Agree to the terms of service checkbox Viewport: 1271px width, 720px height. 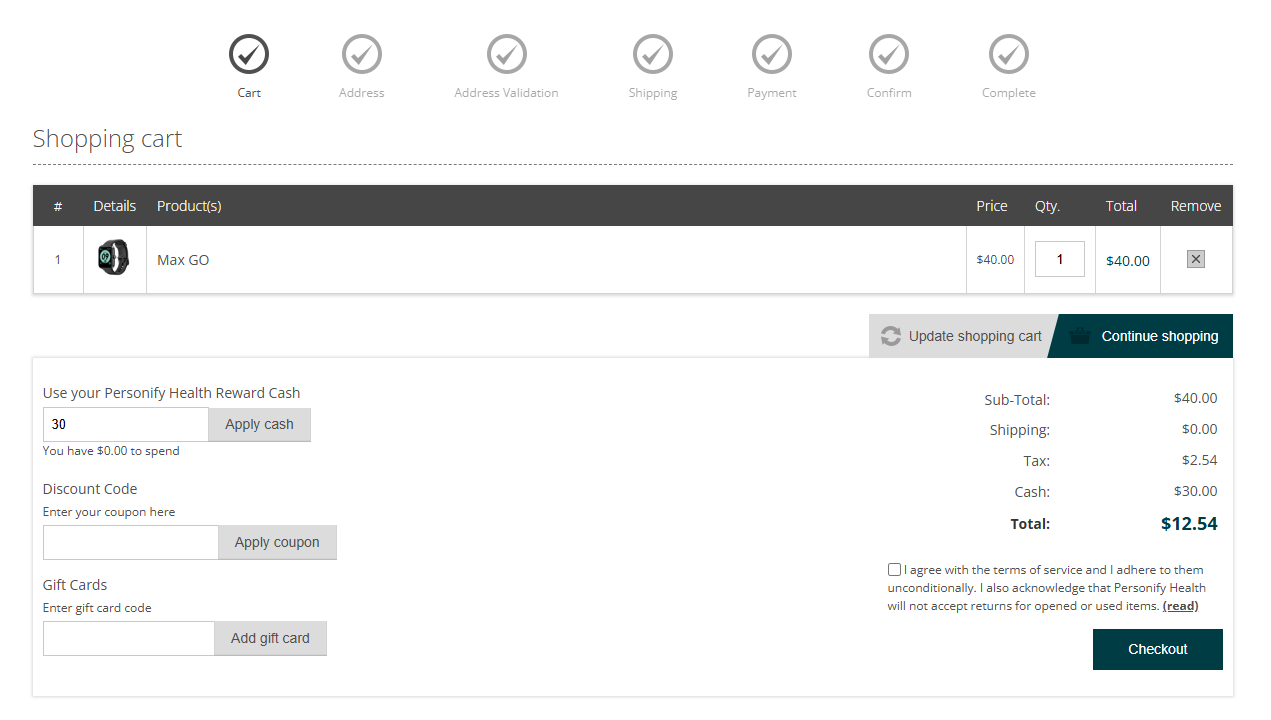pyautogui.click(x=894, y=570)
